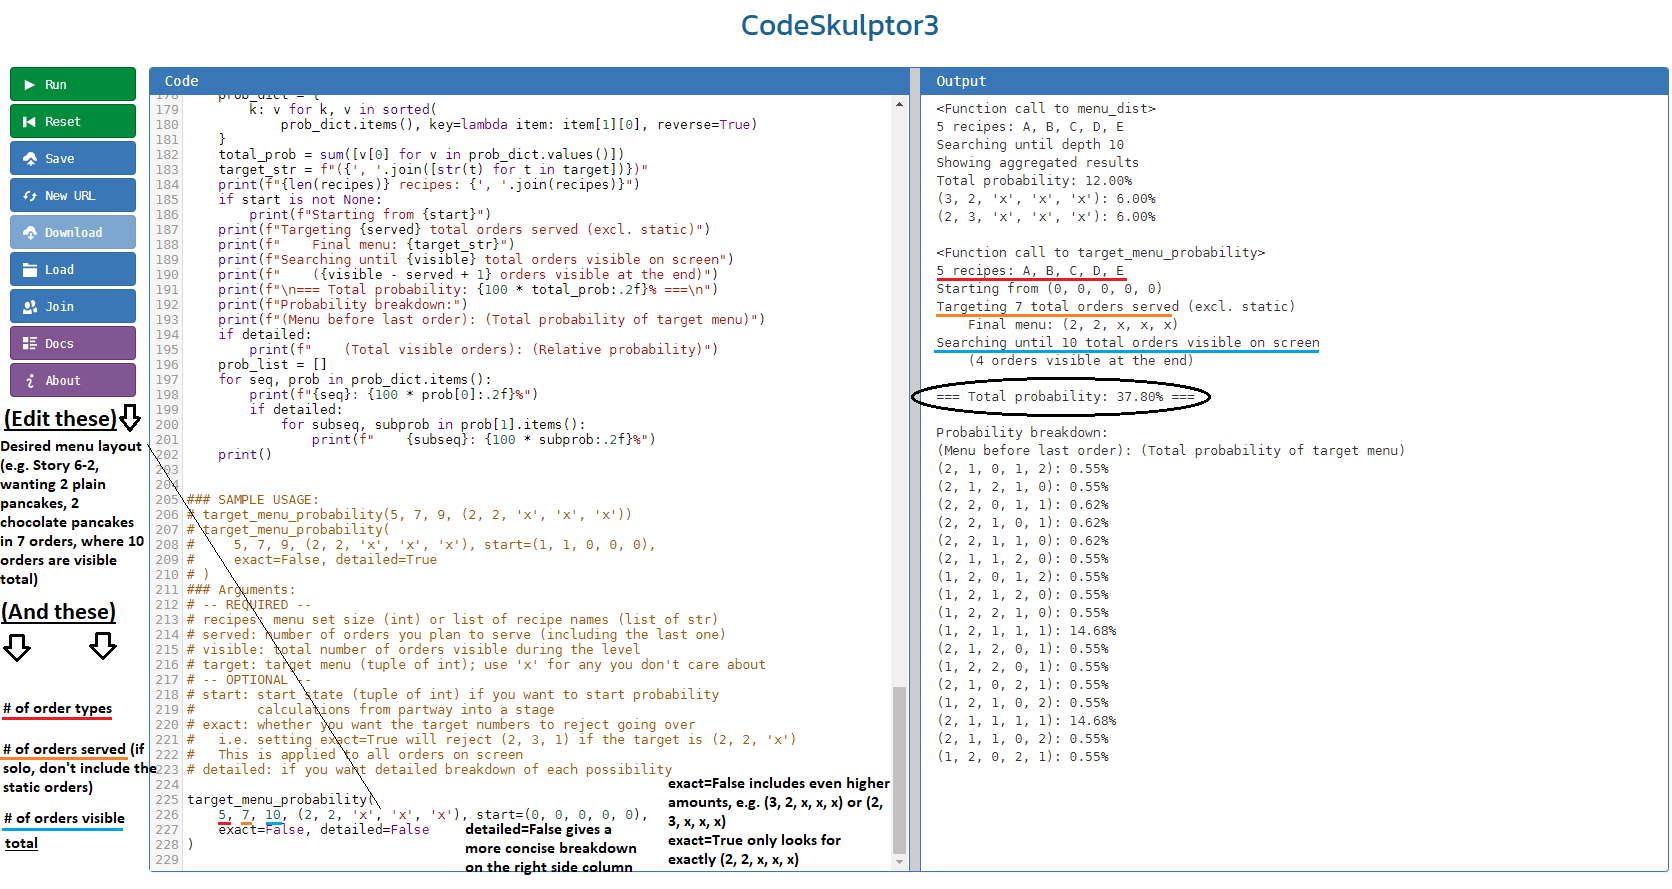Click the skip-back icon on the Reset button
Viewport: 1672px width, 889px height.
pos(30,122)
